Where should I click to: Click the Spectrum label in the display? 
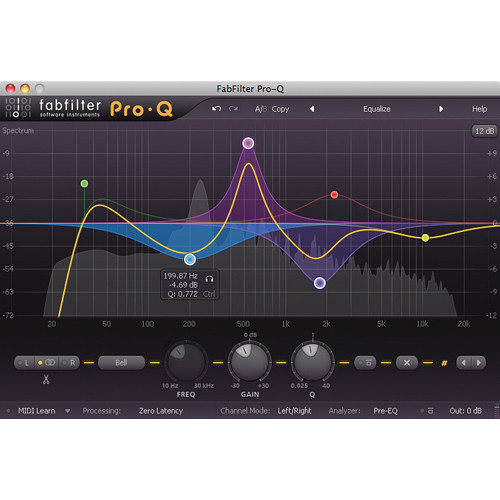18,131
